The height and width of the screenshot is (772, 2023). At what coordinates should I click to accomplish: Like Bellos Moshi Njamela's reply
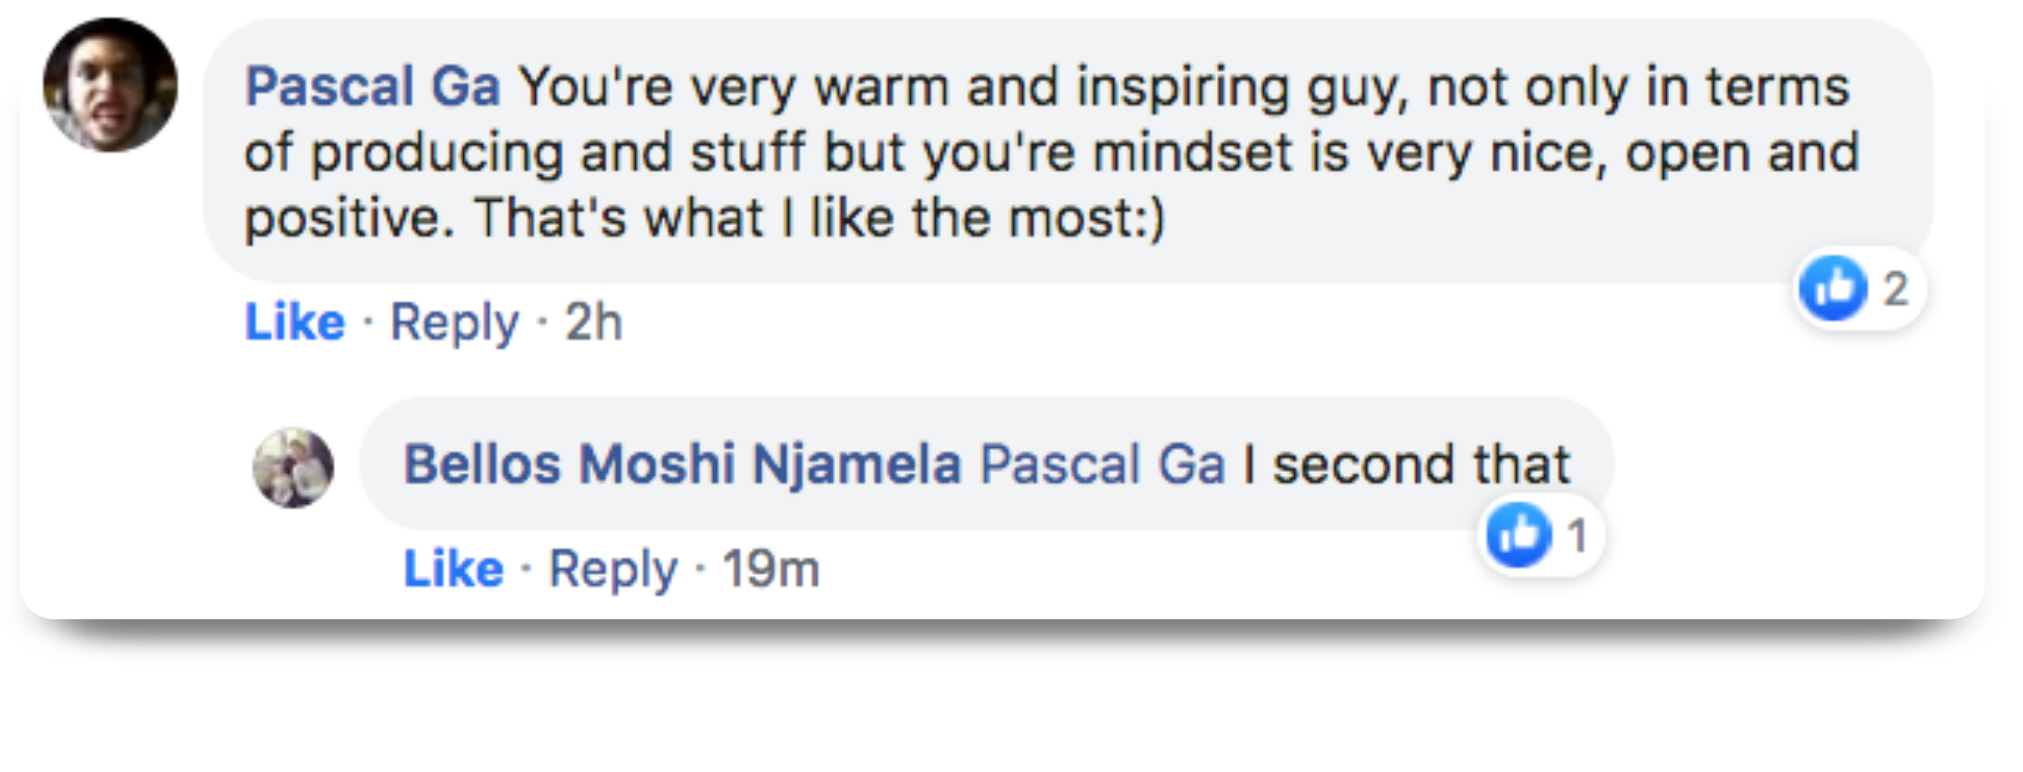tap(453, 569)
